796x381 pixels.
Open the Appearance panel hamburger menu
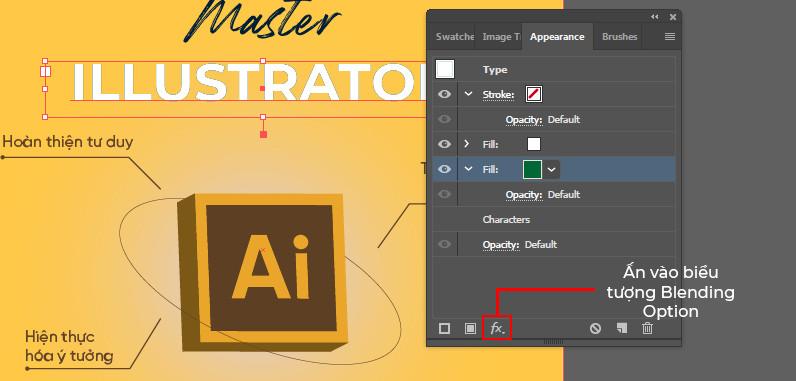[x=670, y=37]
